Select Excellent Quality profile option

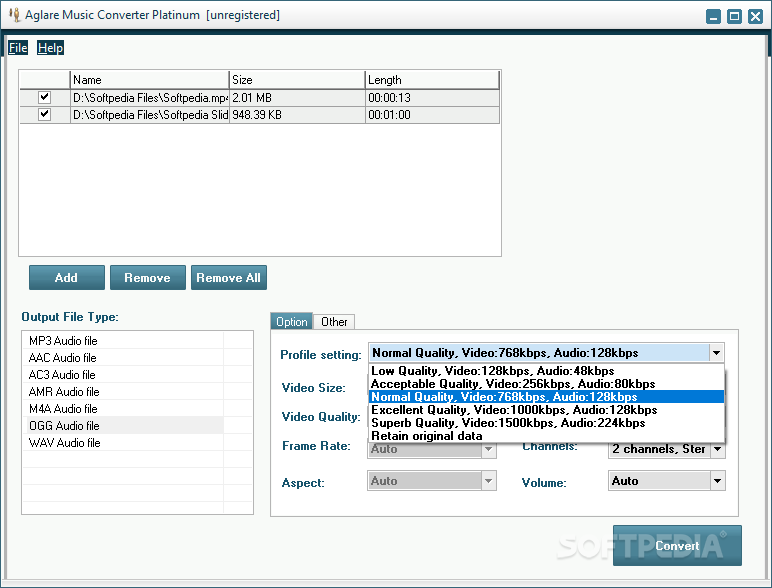[x=546, y=410]
